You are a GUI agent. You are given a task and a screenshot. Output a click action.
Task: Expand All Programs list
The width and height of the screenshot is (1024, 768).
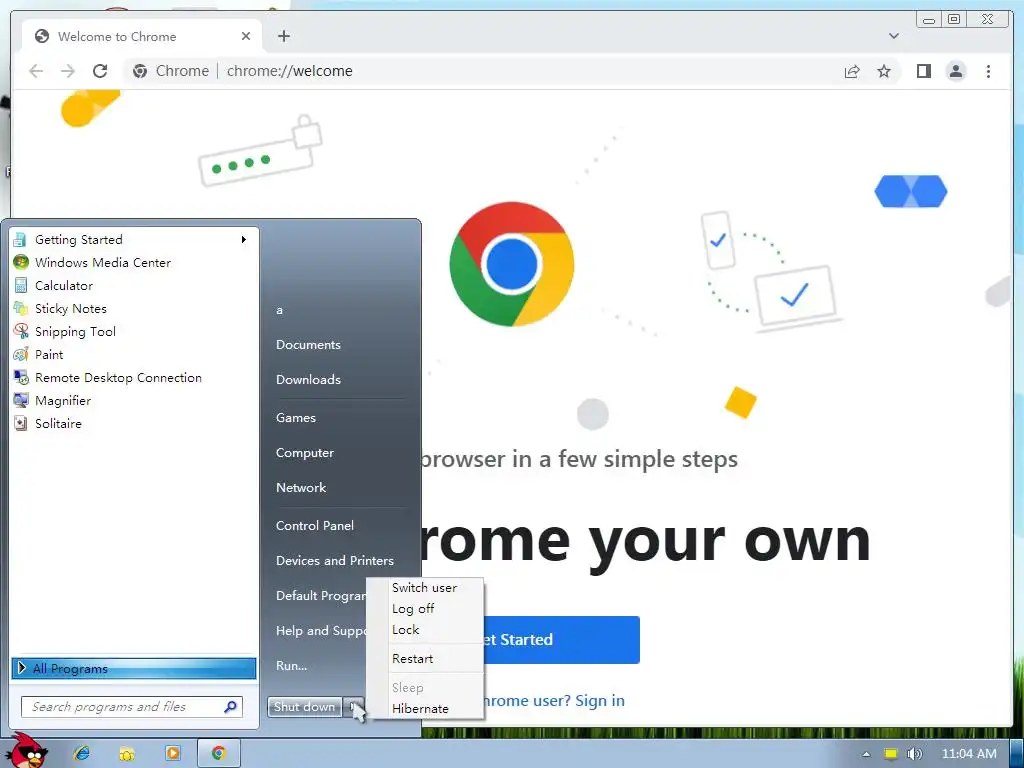click(x=134, y=668)
